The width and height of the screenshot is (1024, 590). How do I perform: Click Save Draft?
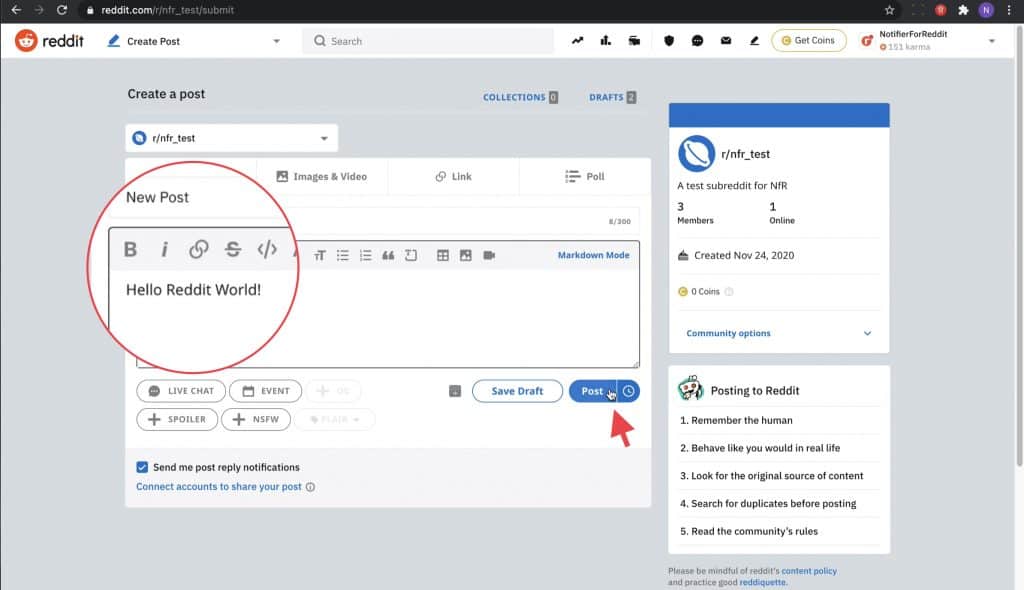(x=517, y=391)
